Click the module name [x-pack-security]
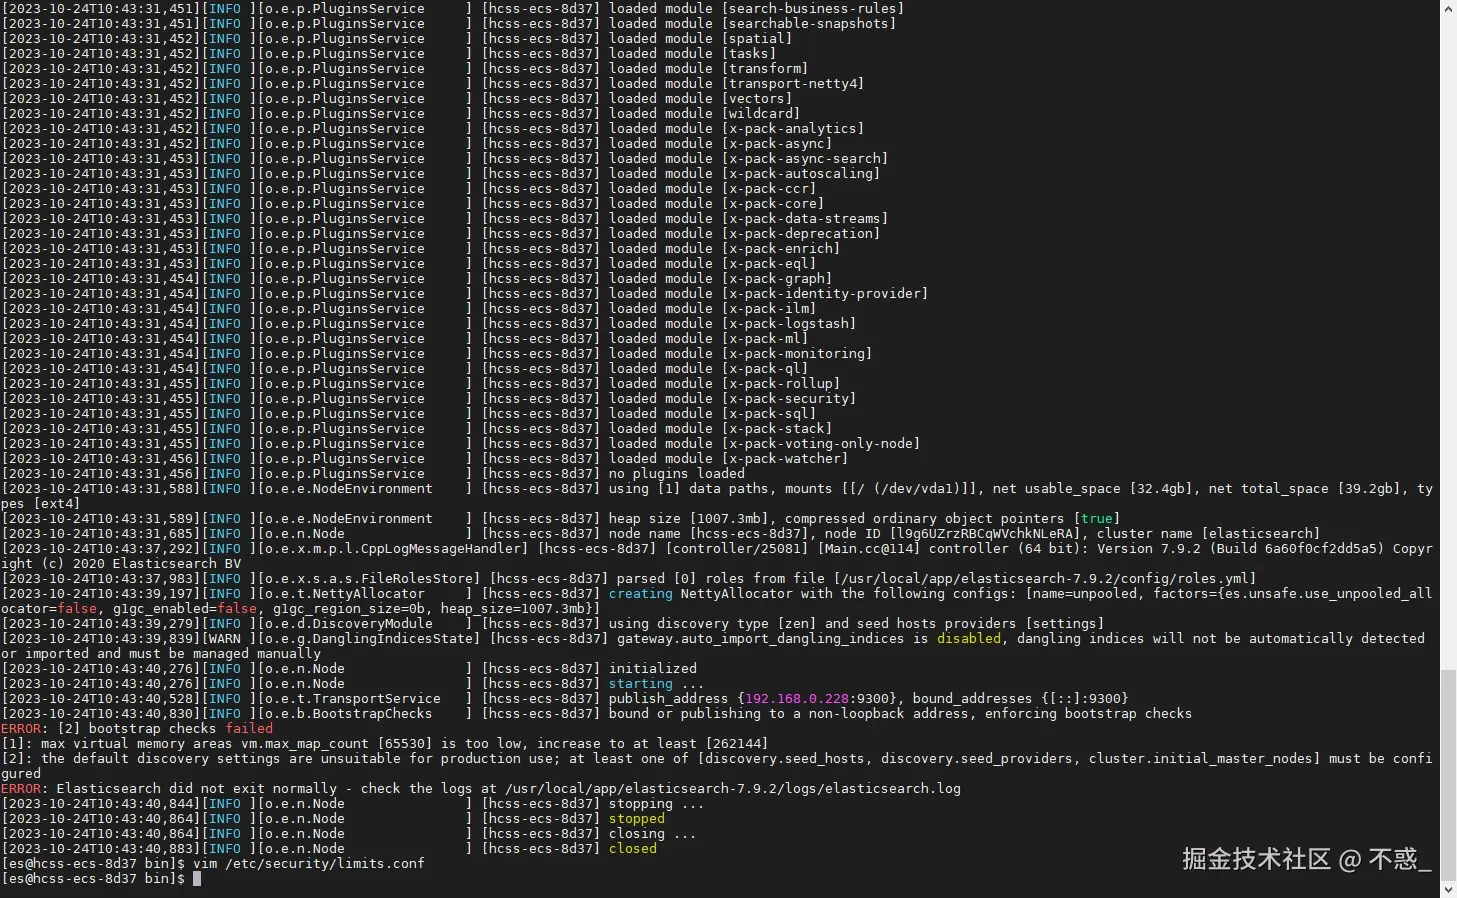This screenshot has width=1457, height=898. click(788, 399)
